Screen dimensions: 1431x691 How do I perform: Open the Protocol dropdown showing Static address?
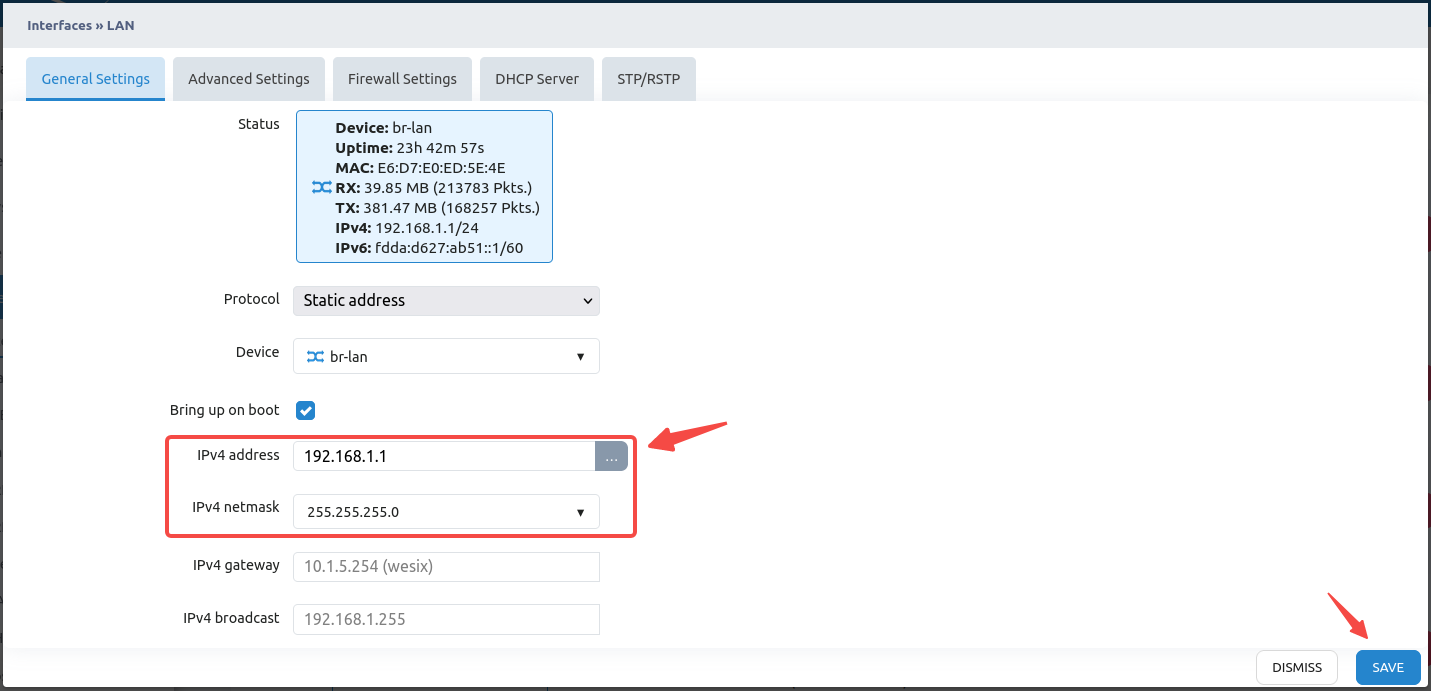point(446,301)
